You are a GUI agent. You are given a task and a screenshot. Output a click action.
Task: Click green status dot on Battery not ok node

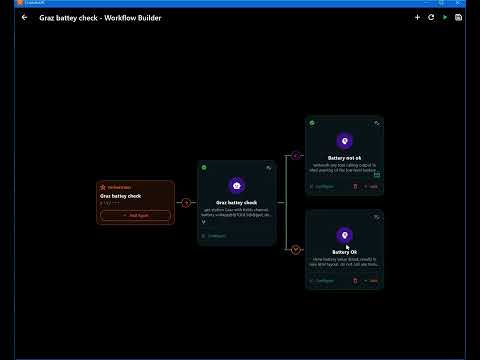312,123
